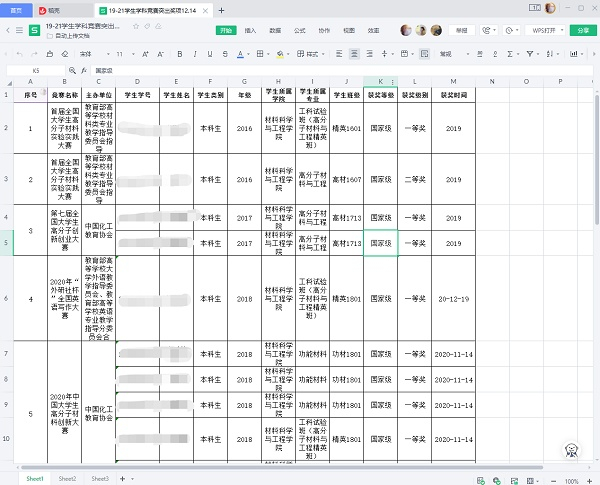Image resolution: width=600 pixels, height=485 pixels.
Task: Click the Sort icon
Action: 550,54
